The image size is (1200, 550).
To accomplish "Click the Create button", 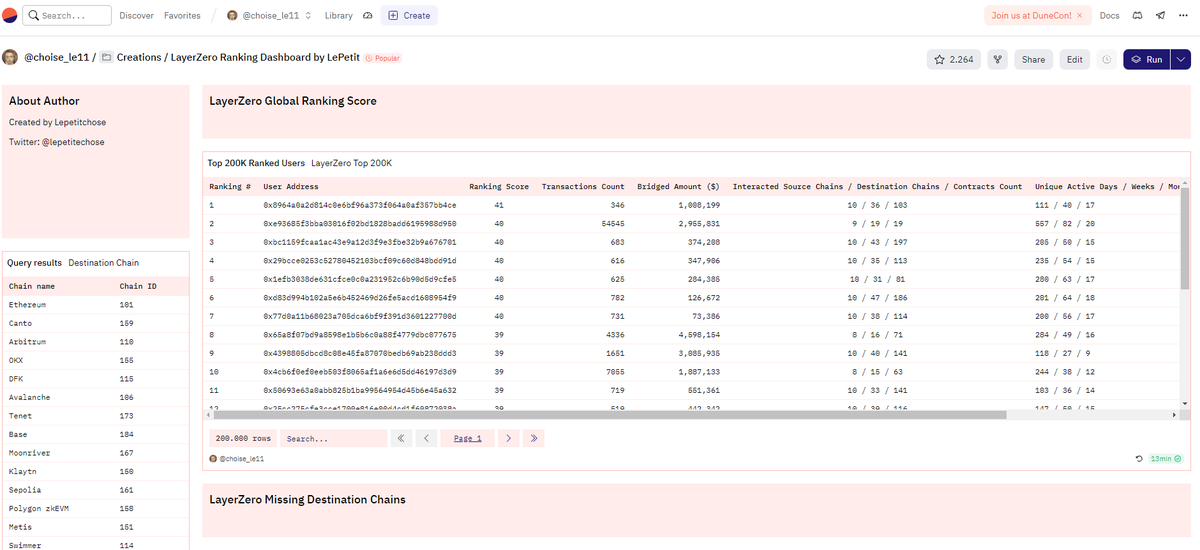I will click(409, 16).
